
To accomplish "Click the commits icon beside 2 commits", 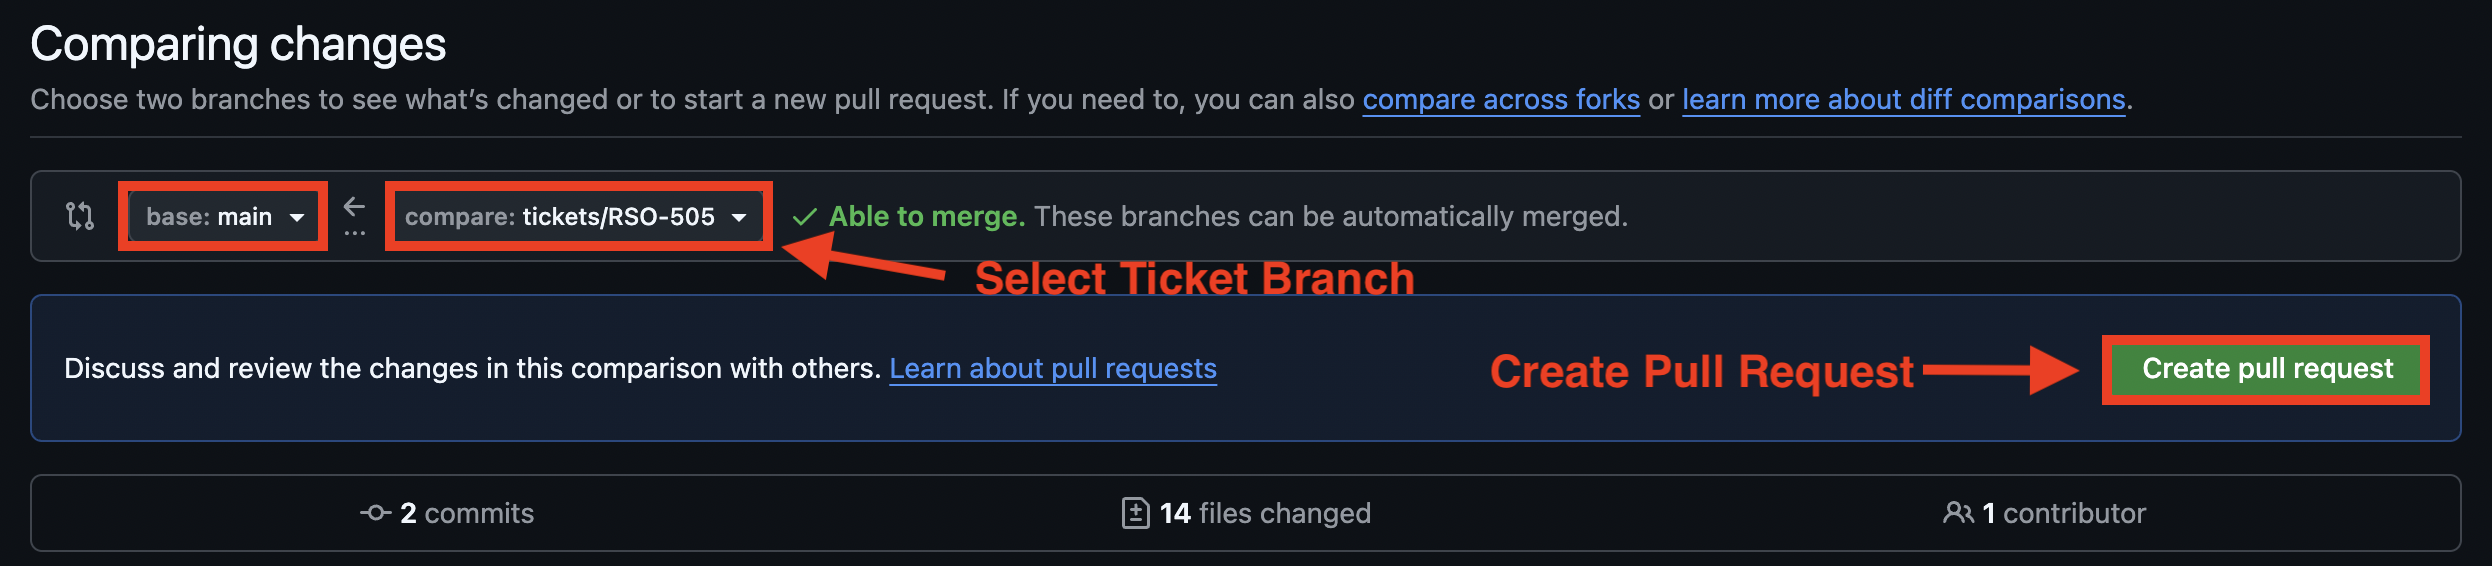I will pos(375,513).
